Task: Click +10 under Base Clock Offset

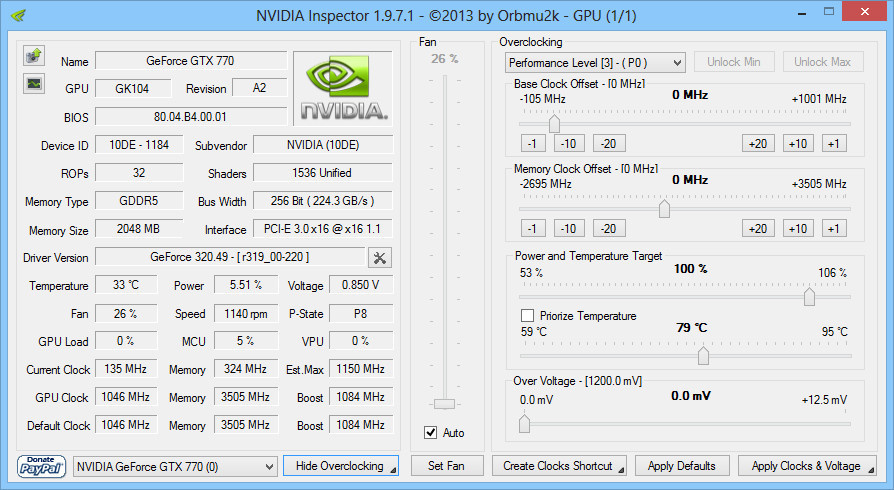Action: tap(798, 144)
